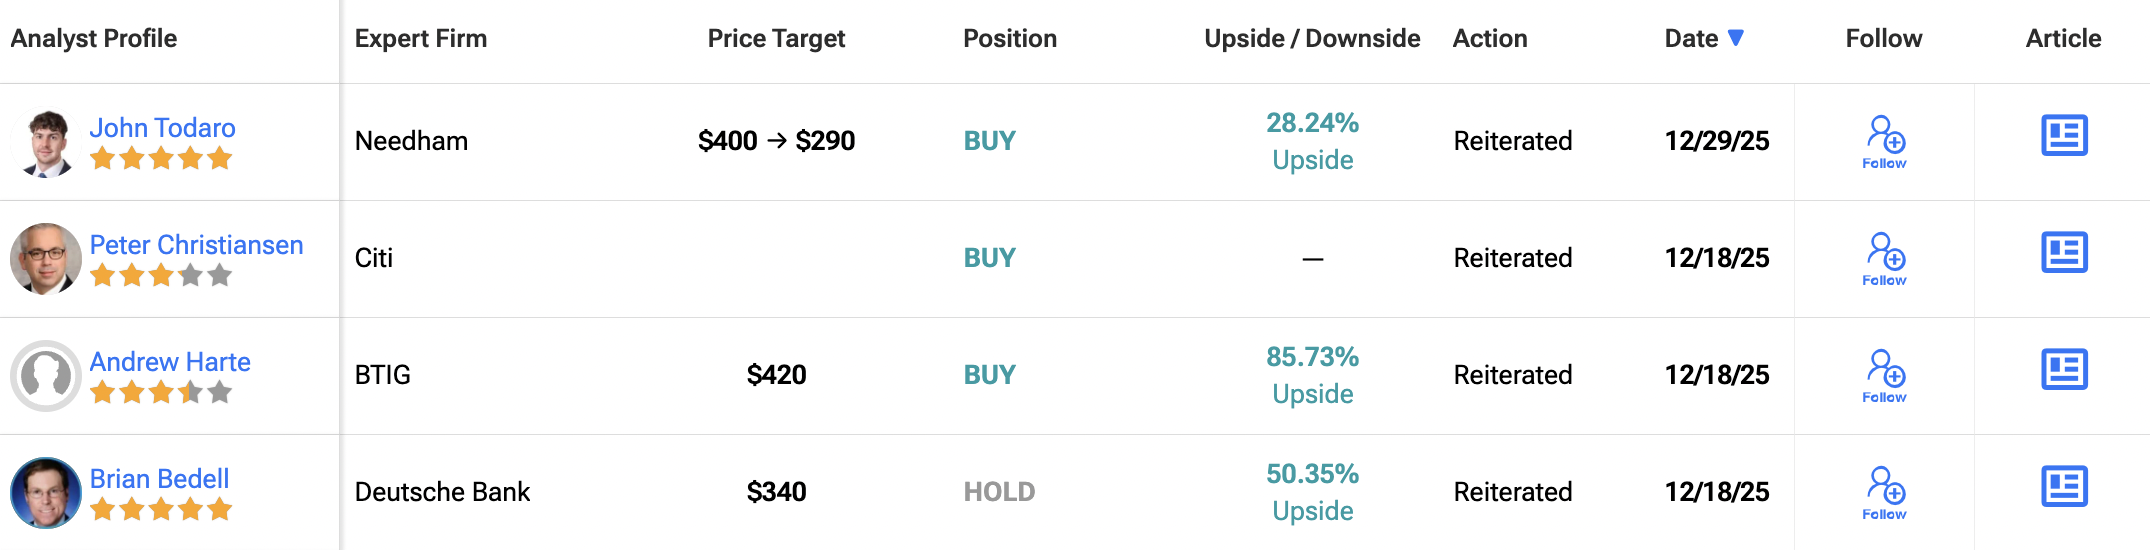The image size is (2150, 550).
Task: Open Peter Christiansen's profile link
Action: pos(196,245)
